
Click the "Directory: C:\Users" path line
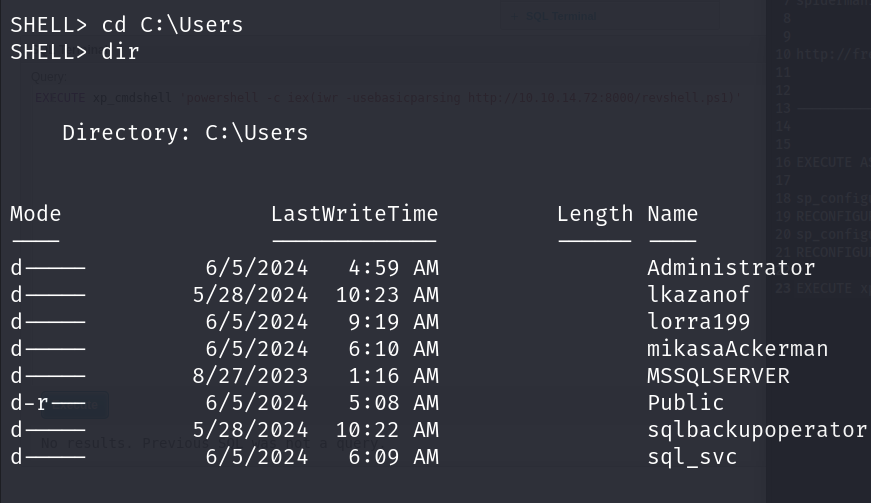(185, 133)
